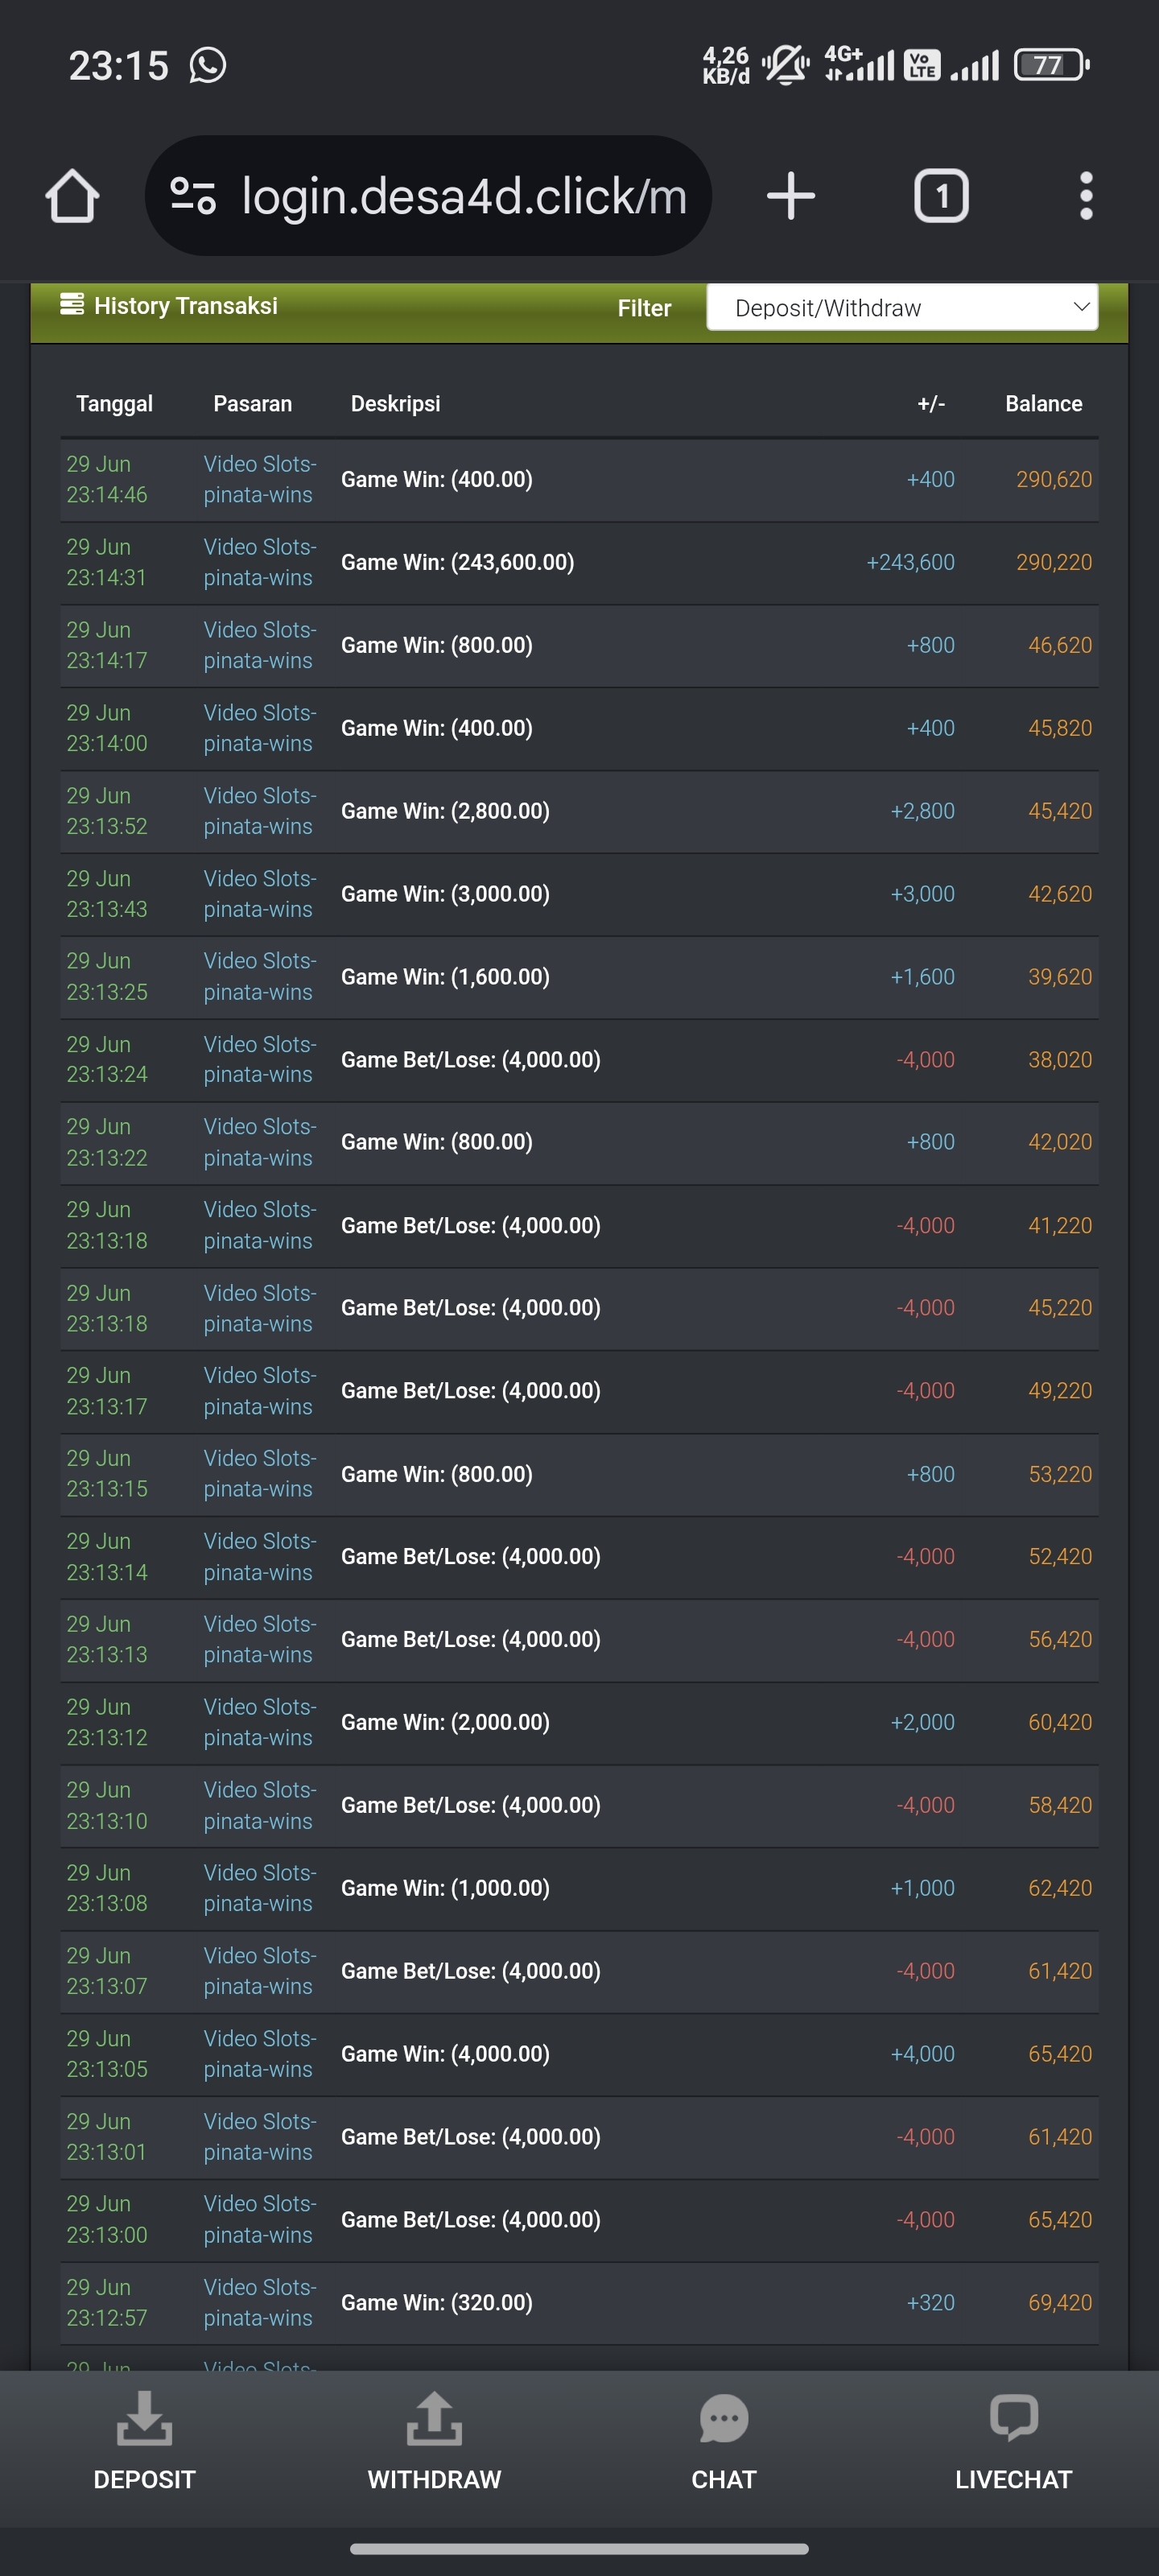Select the Game Win 243,600.00 row
The image size is (1159, 2576).
pos(579,563)
